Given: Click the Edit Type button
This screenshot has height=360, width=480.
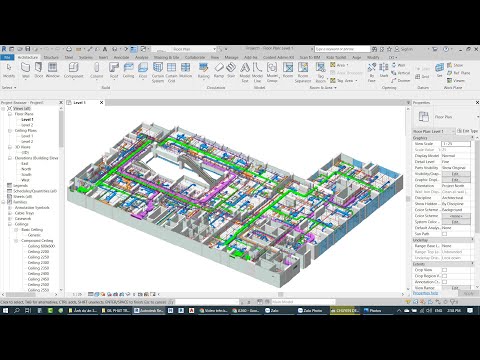Looking at the screenshot, I should click(467, 131).
